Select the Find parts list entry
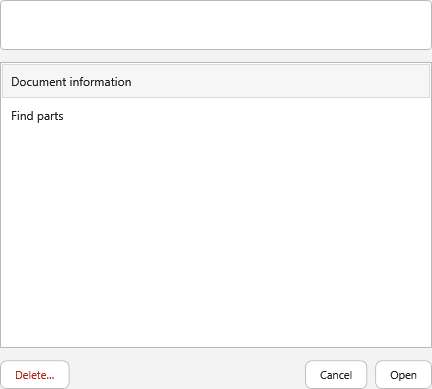Image resolution: width=432 pixels, height=389 pixels. pyautogui.click(x=216, y=116)
